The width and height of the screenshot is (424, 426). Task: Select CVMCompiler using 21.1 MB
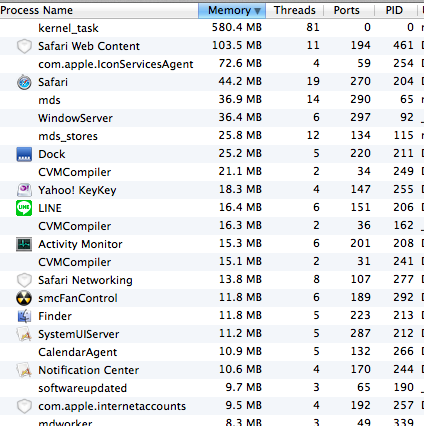click(x=75, y=172)
